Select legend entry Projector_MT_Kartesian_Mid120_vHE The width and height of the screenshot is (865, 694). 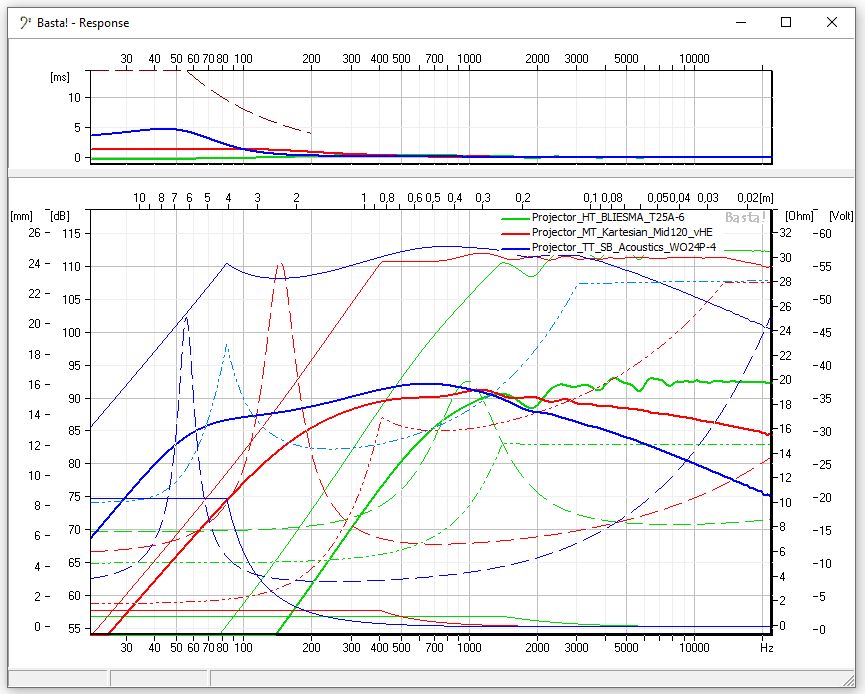621,232
